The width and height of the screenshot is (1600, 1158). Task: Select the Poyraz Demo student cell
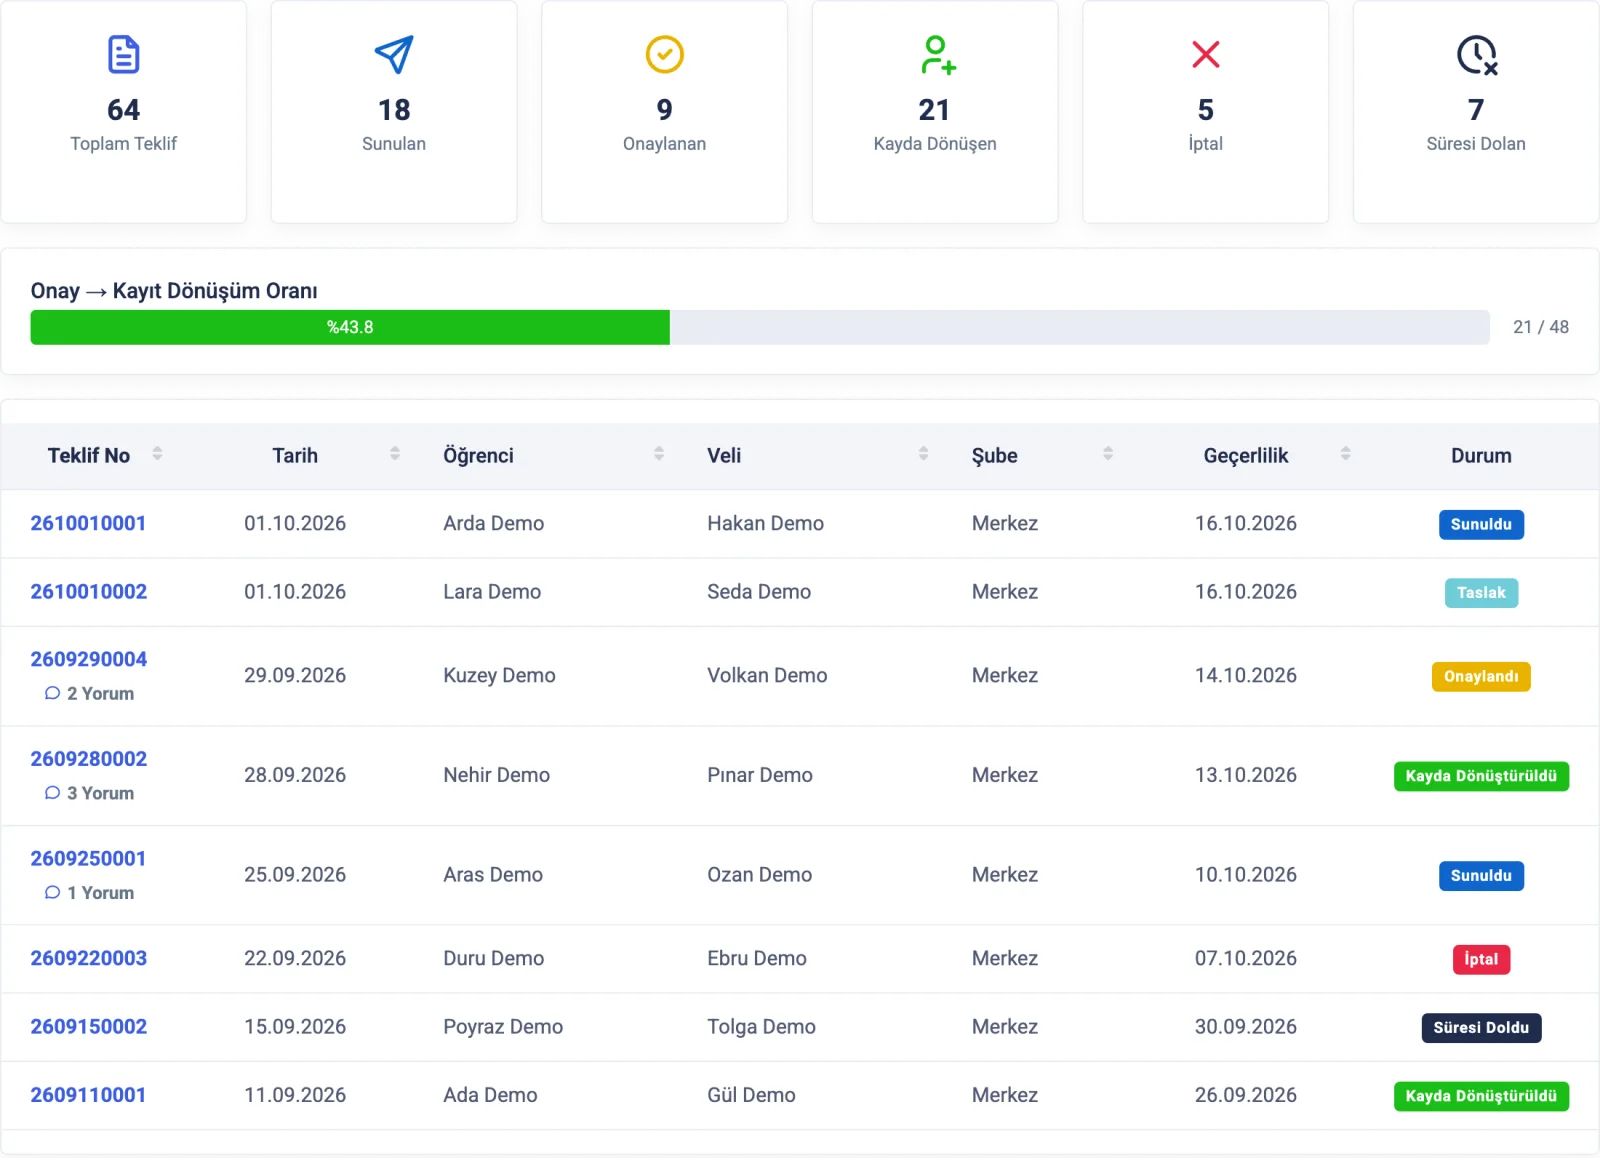coord(503,1026)
